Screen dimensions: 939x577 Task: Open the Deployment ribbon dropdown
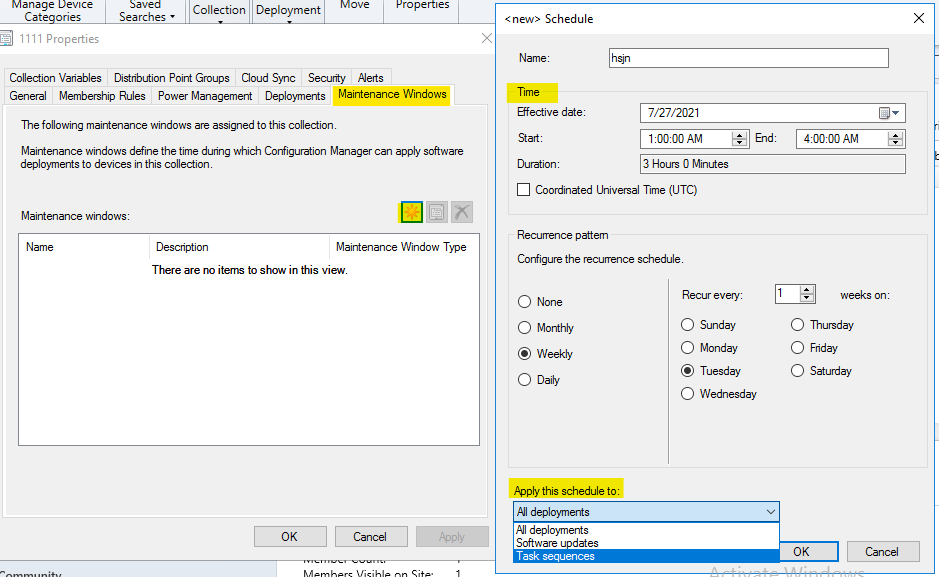[288, 11]
